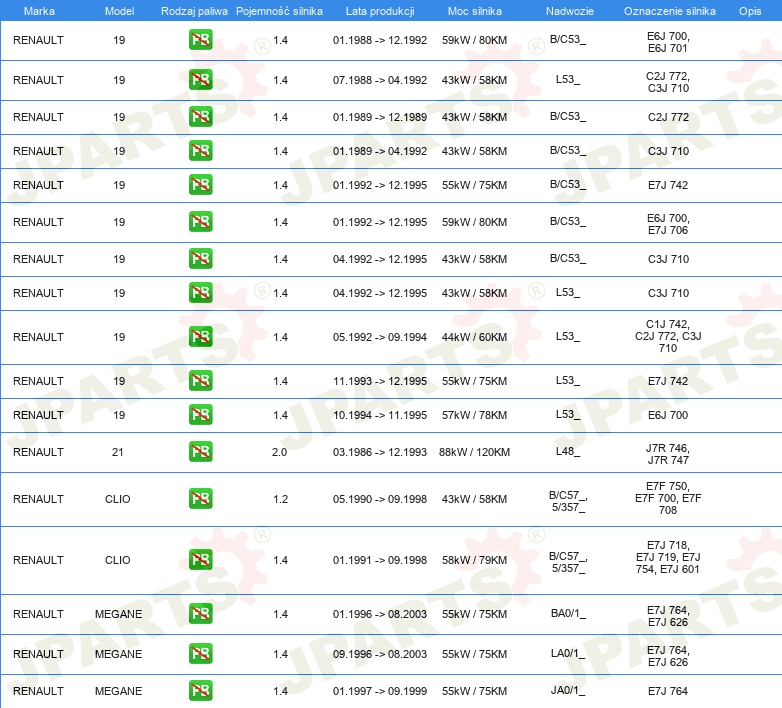Click the 01.1989 -> 12.1989 production years cell
Viewport: 782px width, 708px height.
click(380, 117)
